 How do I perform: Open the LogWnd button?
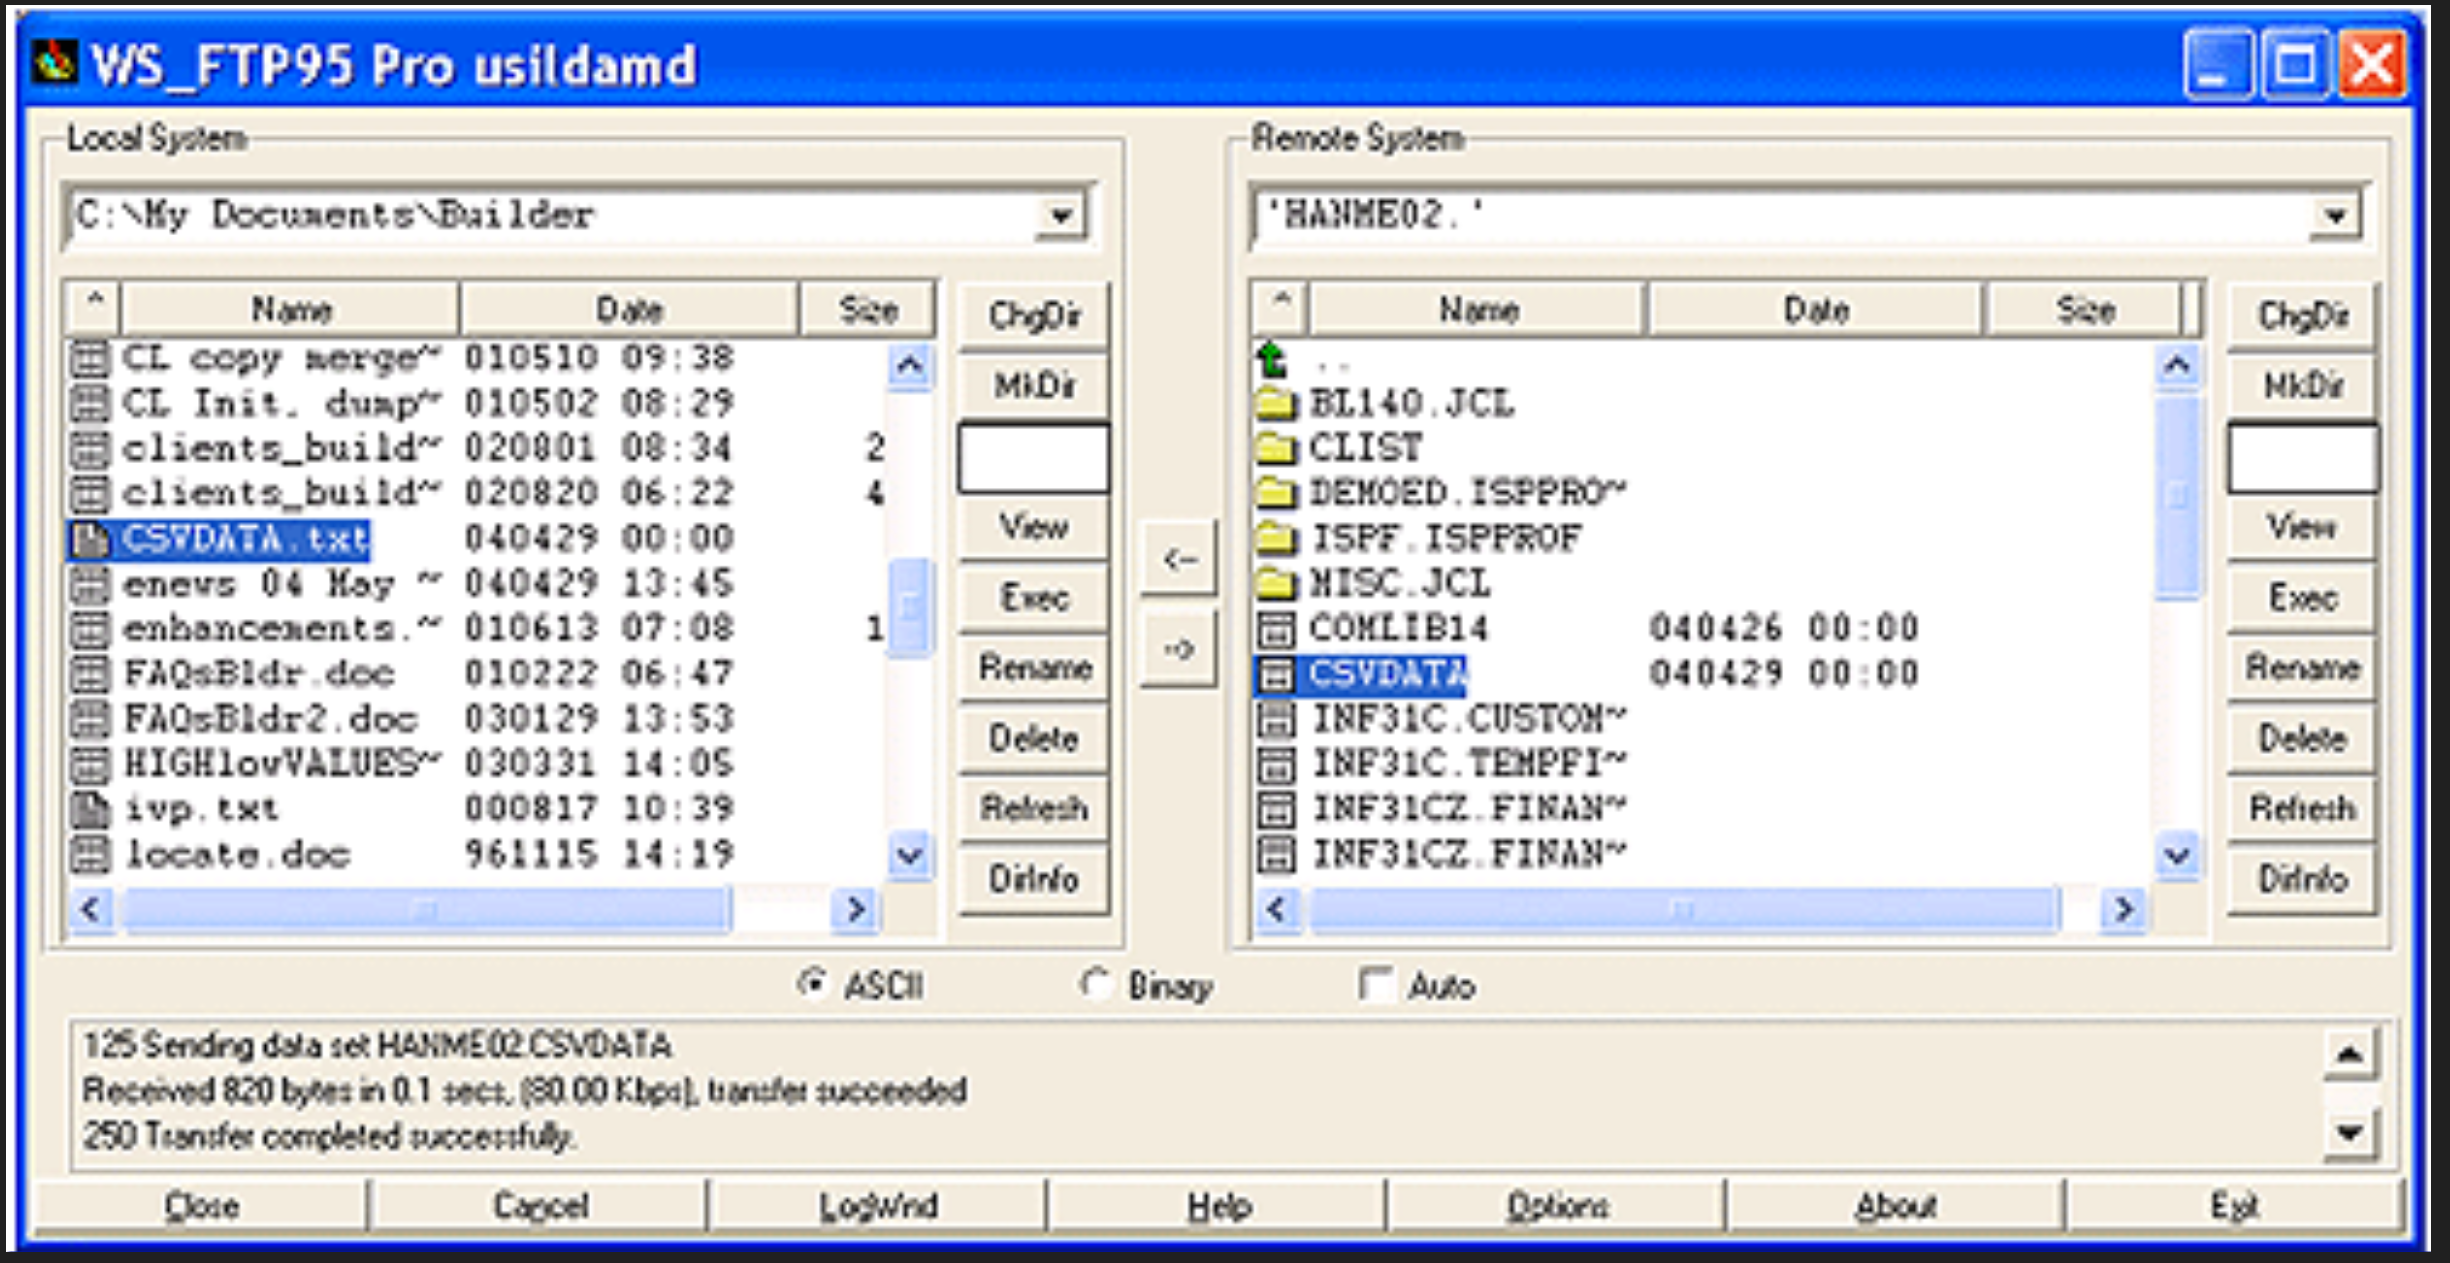pos(878,1206)
